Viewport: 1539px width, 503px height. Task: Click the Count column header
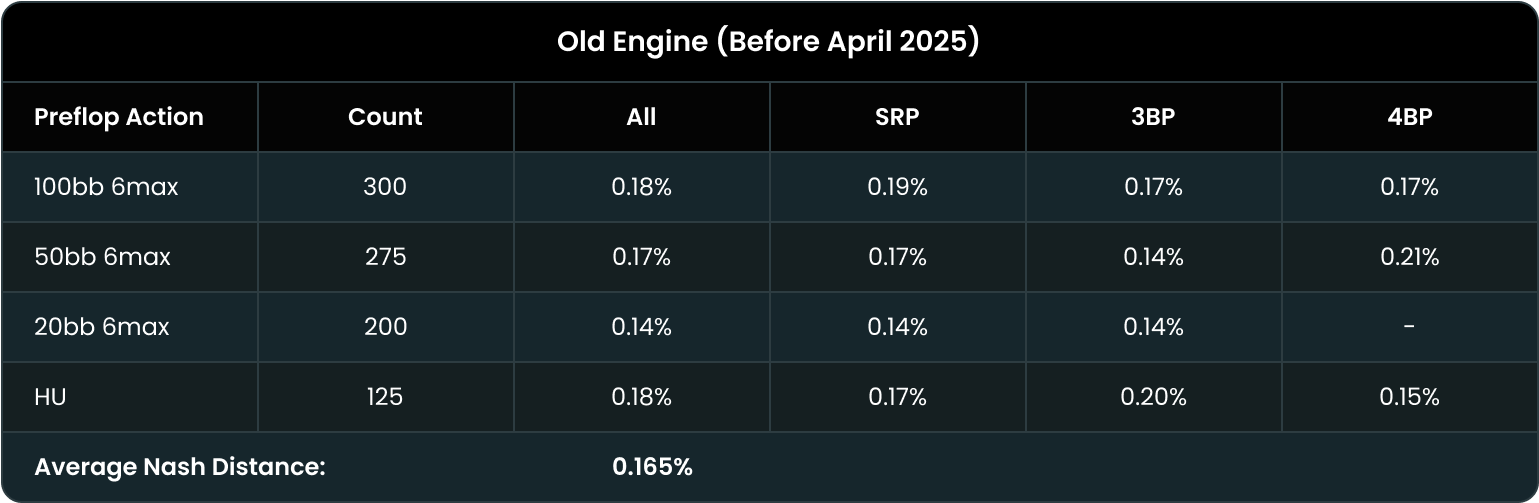pos(385,117)
